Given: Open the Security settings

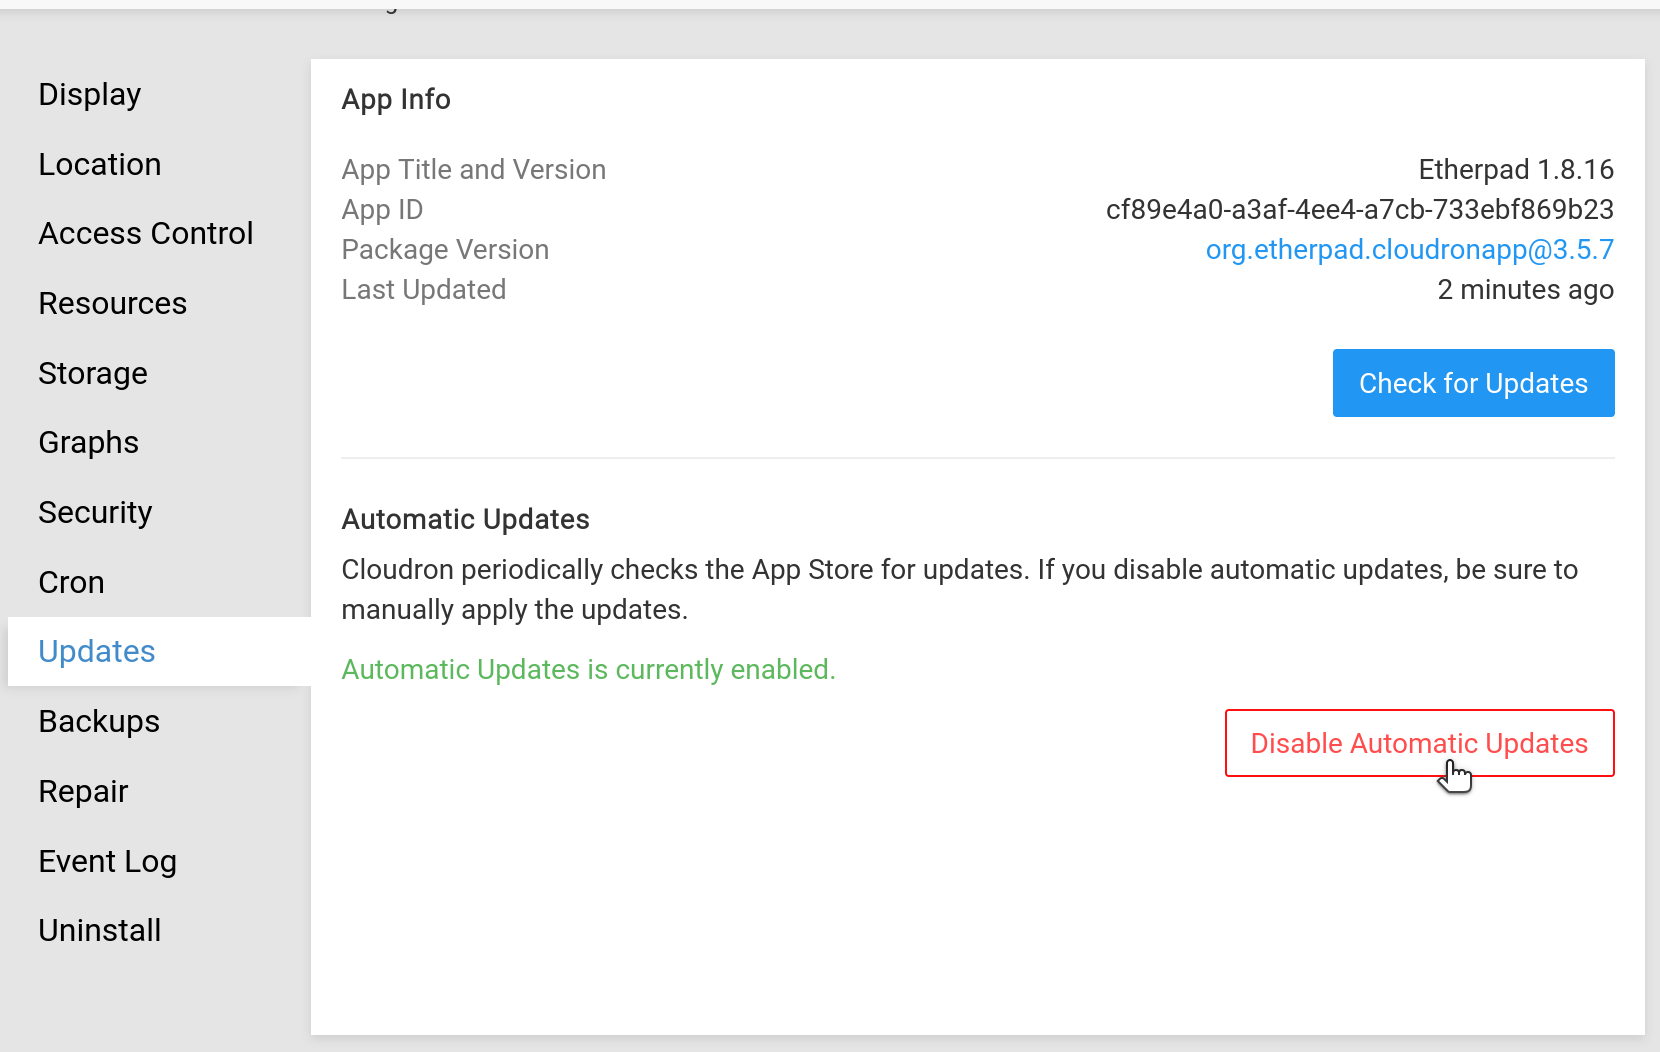Looking at the screenshot, I should (95, 512).
